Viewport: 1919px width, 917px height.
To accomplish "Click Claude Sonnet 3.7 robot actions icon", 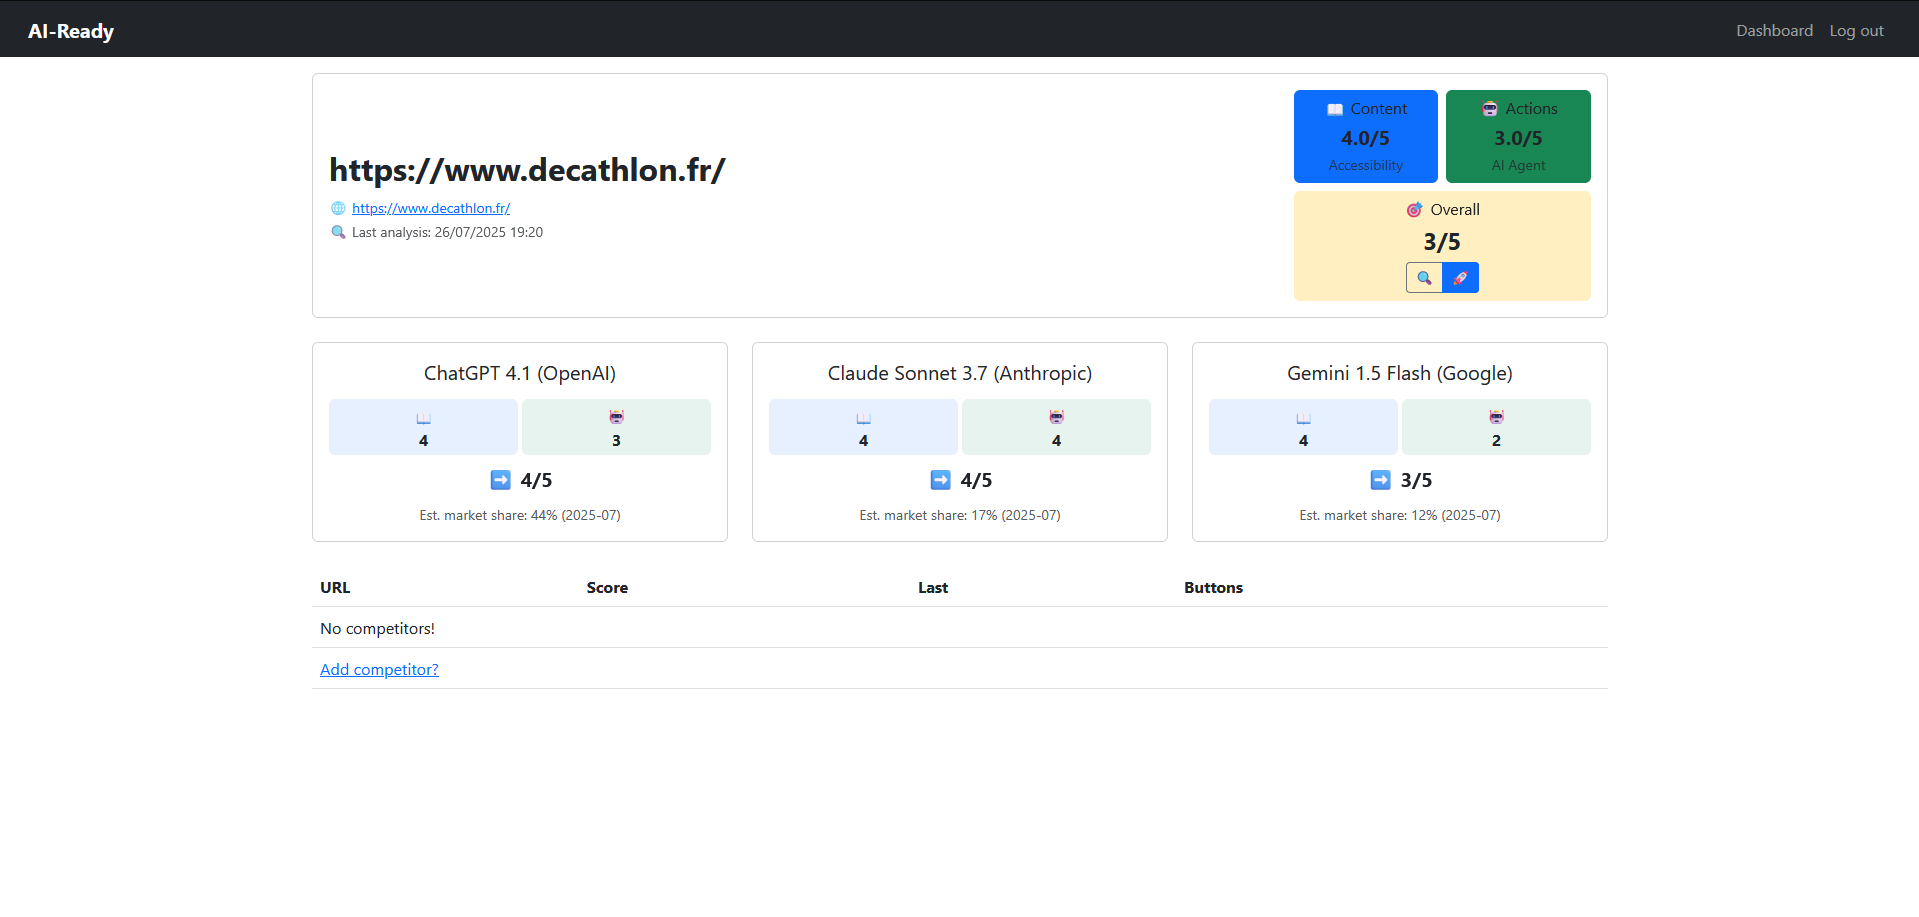I will 1056,417.
